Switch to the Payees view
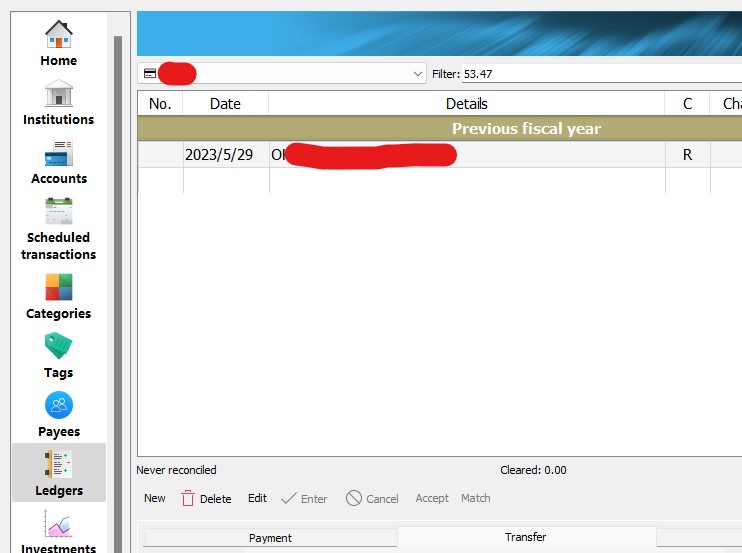Screen dimensions: 742x553 [59, 415]
